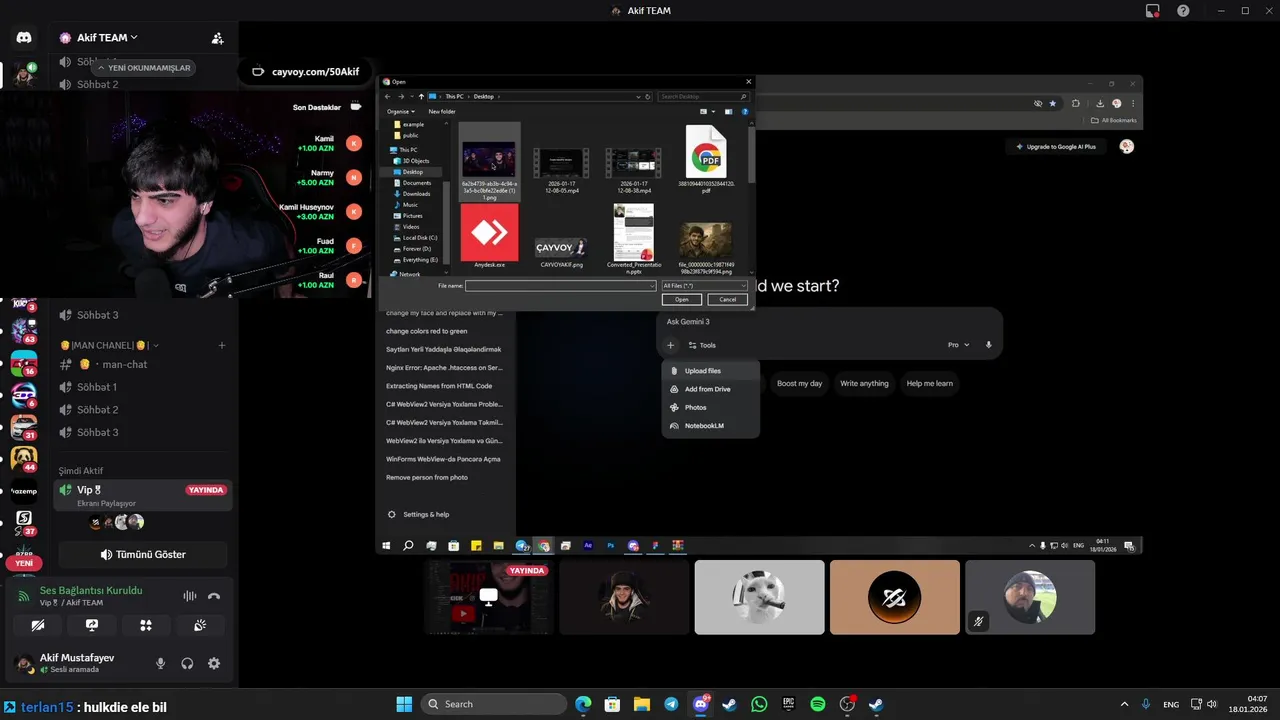Open the man-chat text channel

[143, 364]
